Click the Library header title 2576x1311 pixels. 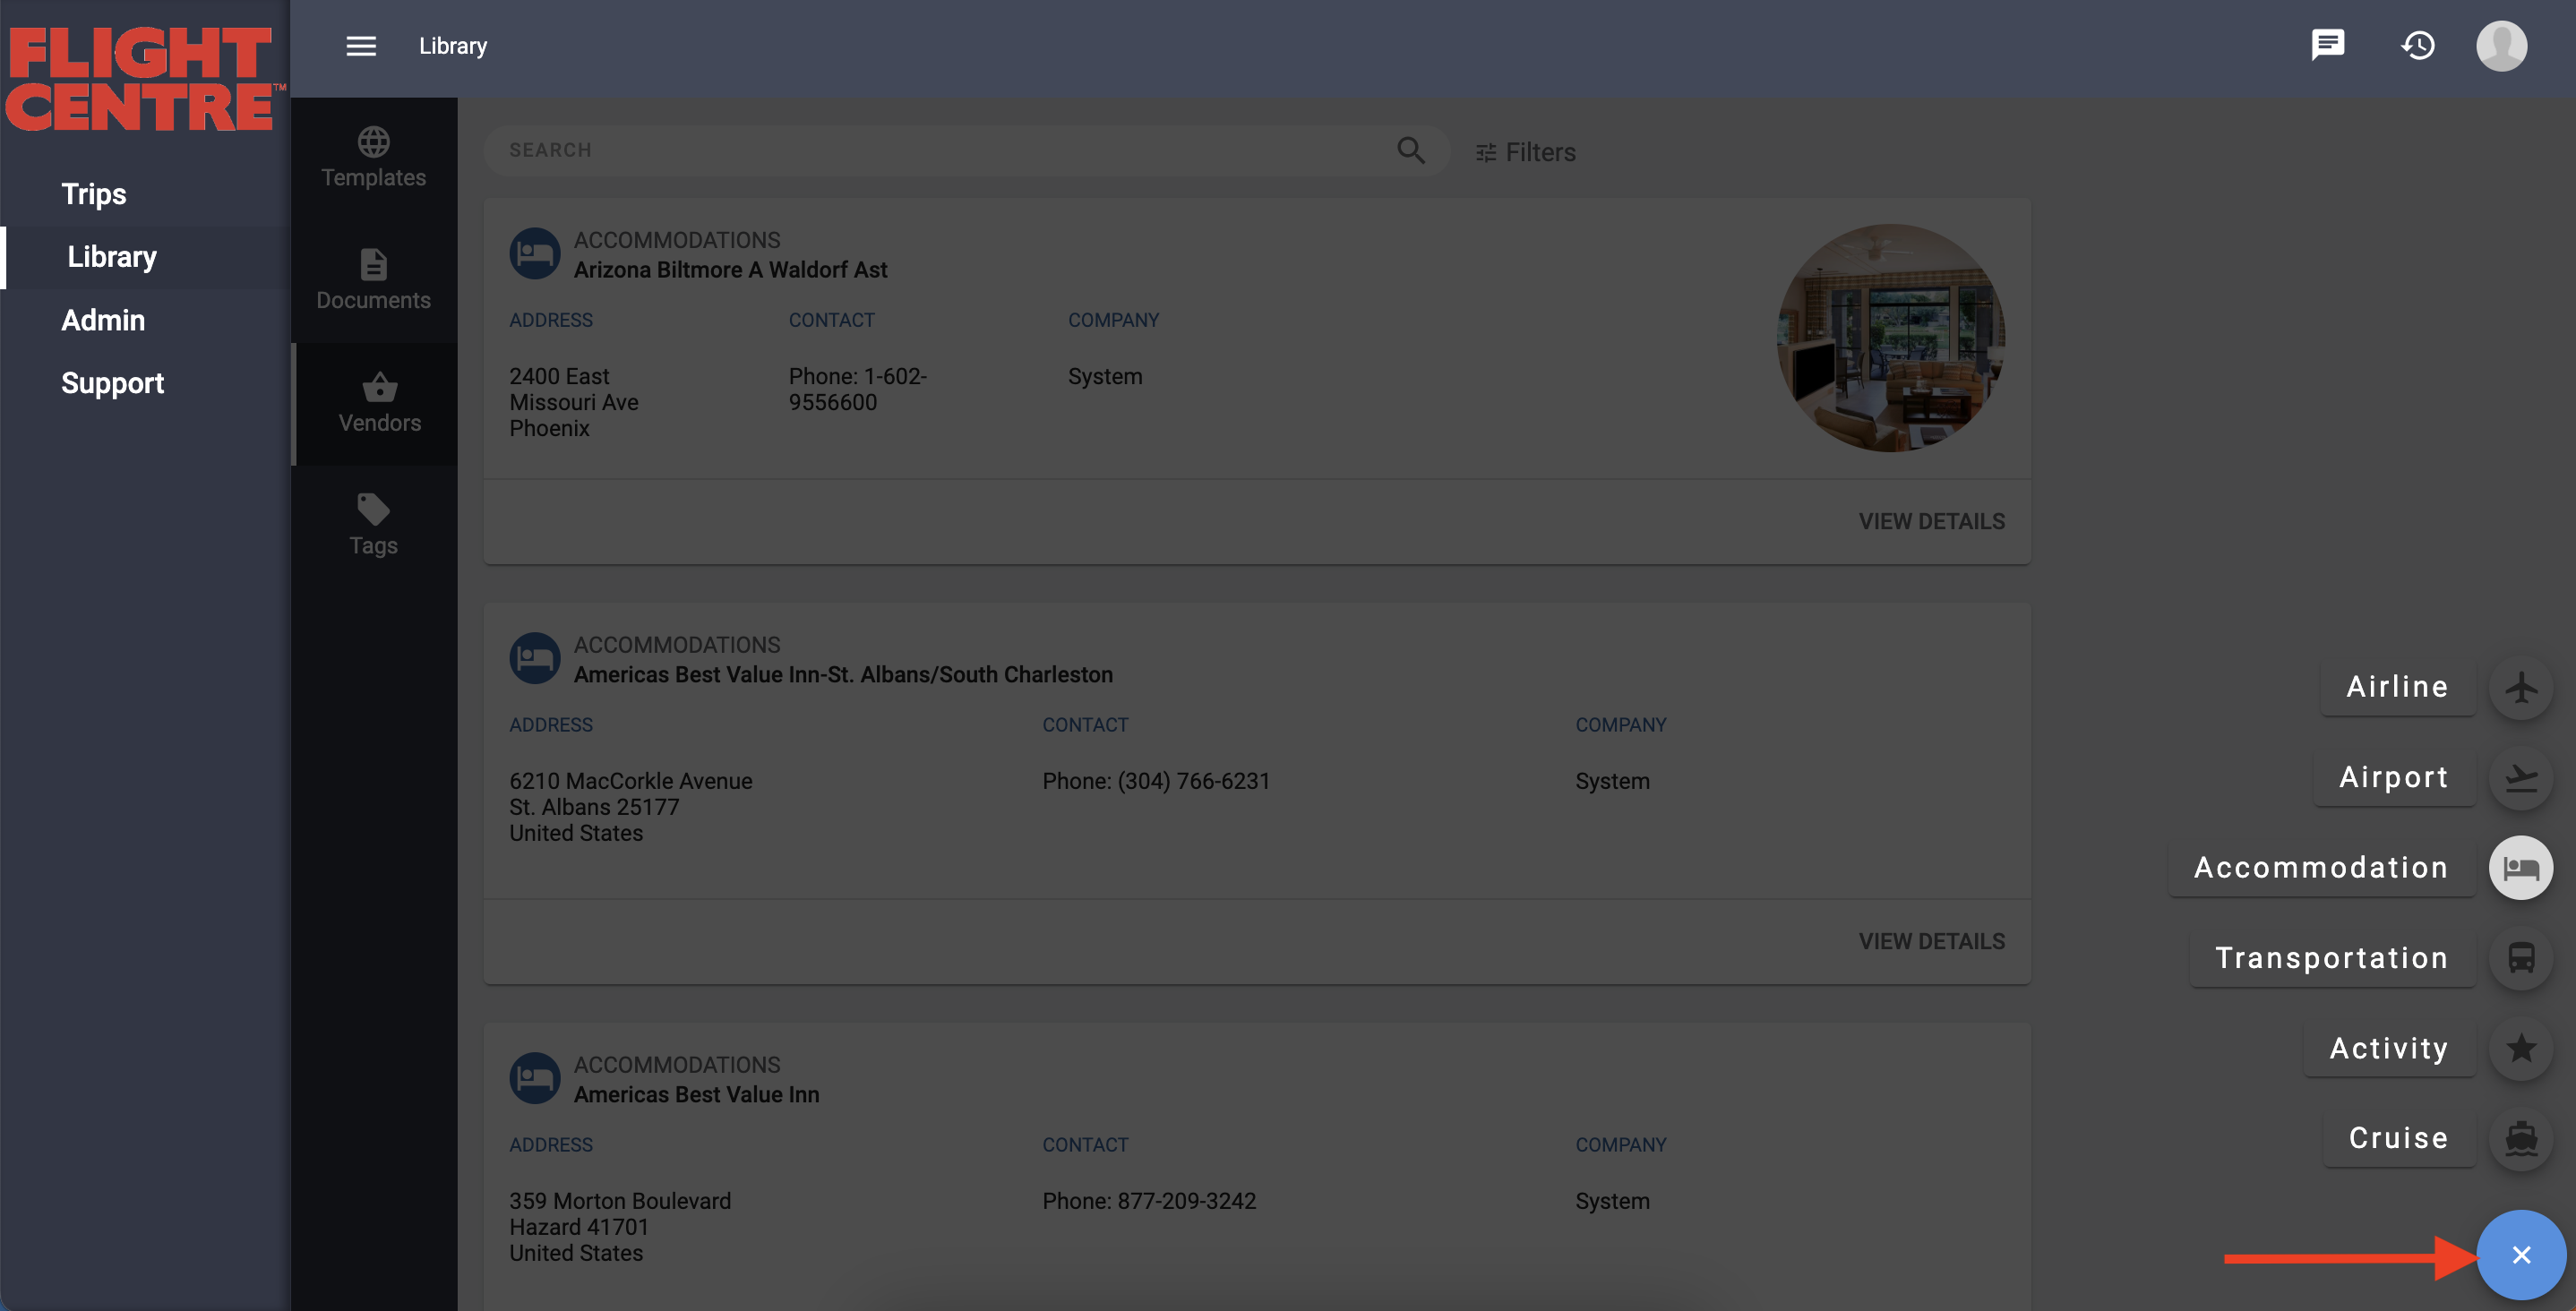[x=453, y=46]
